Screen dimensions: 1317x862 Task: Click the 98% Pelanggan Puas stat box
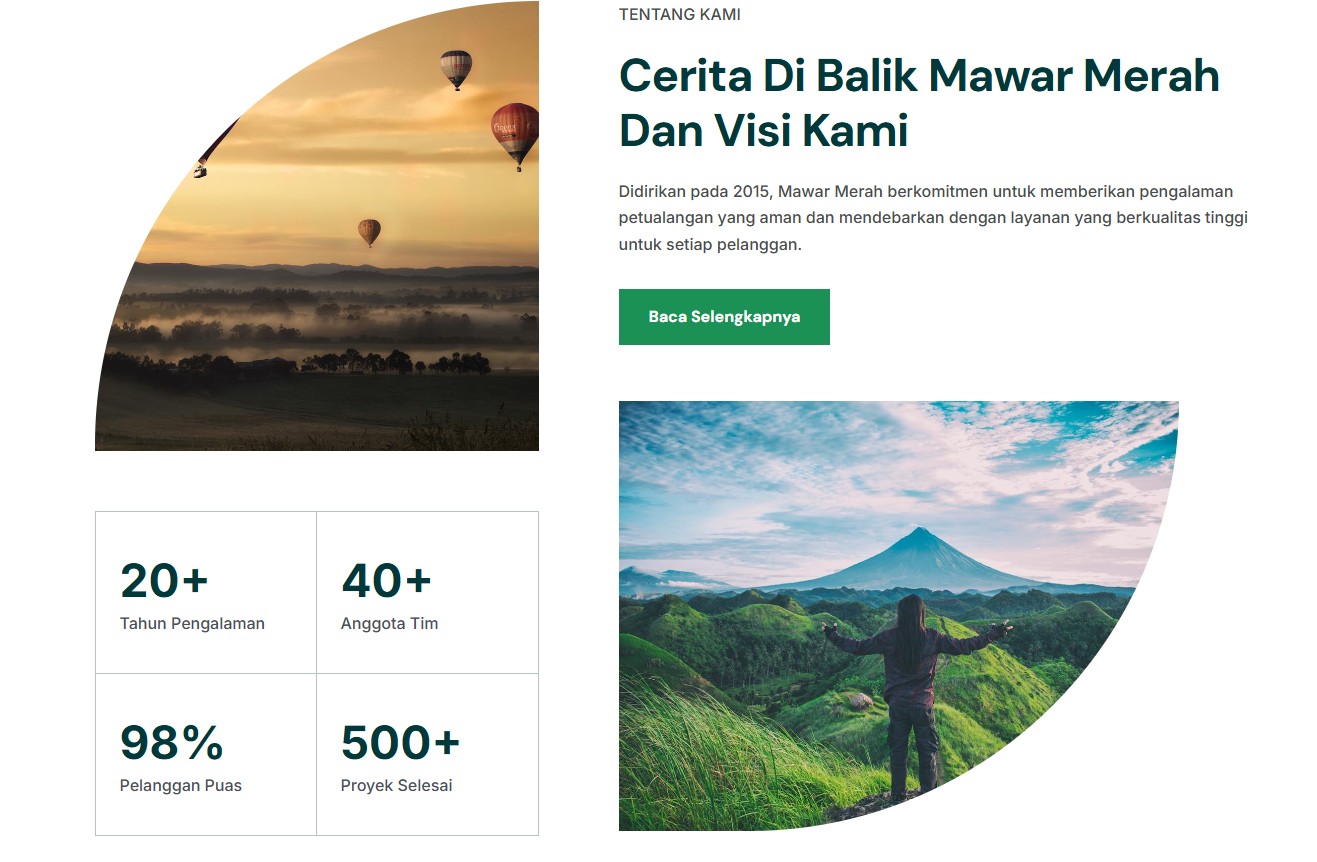point(206,754)
